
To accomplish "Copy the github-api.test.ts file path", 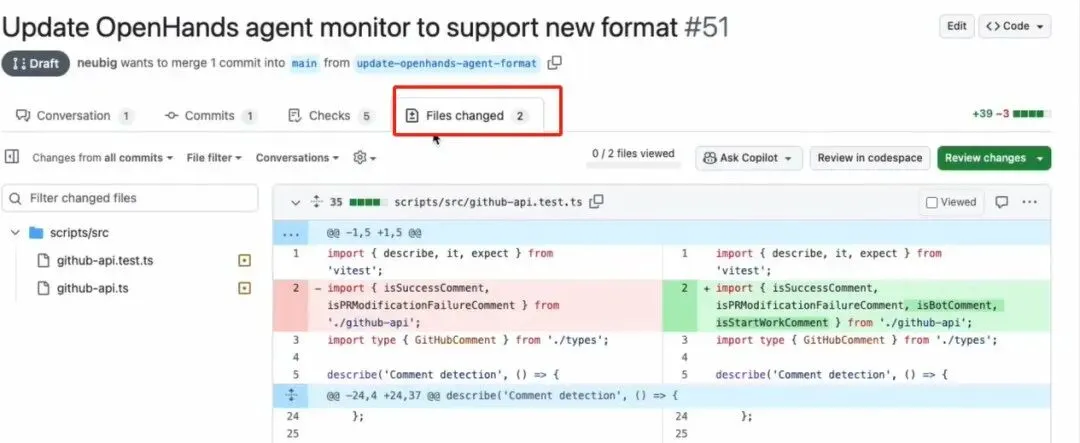I will click(597, 202).
